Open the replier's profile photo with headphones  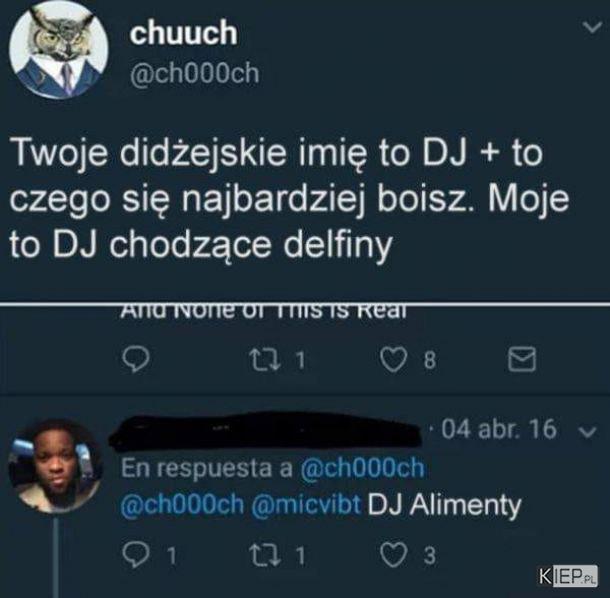point(55,465)
